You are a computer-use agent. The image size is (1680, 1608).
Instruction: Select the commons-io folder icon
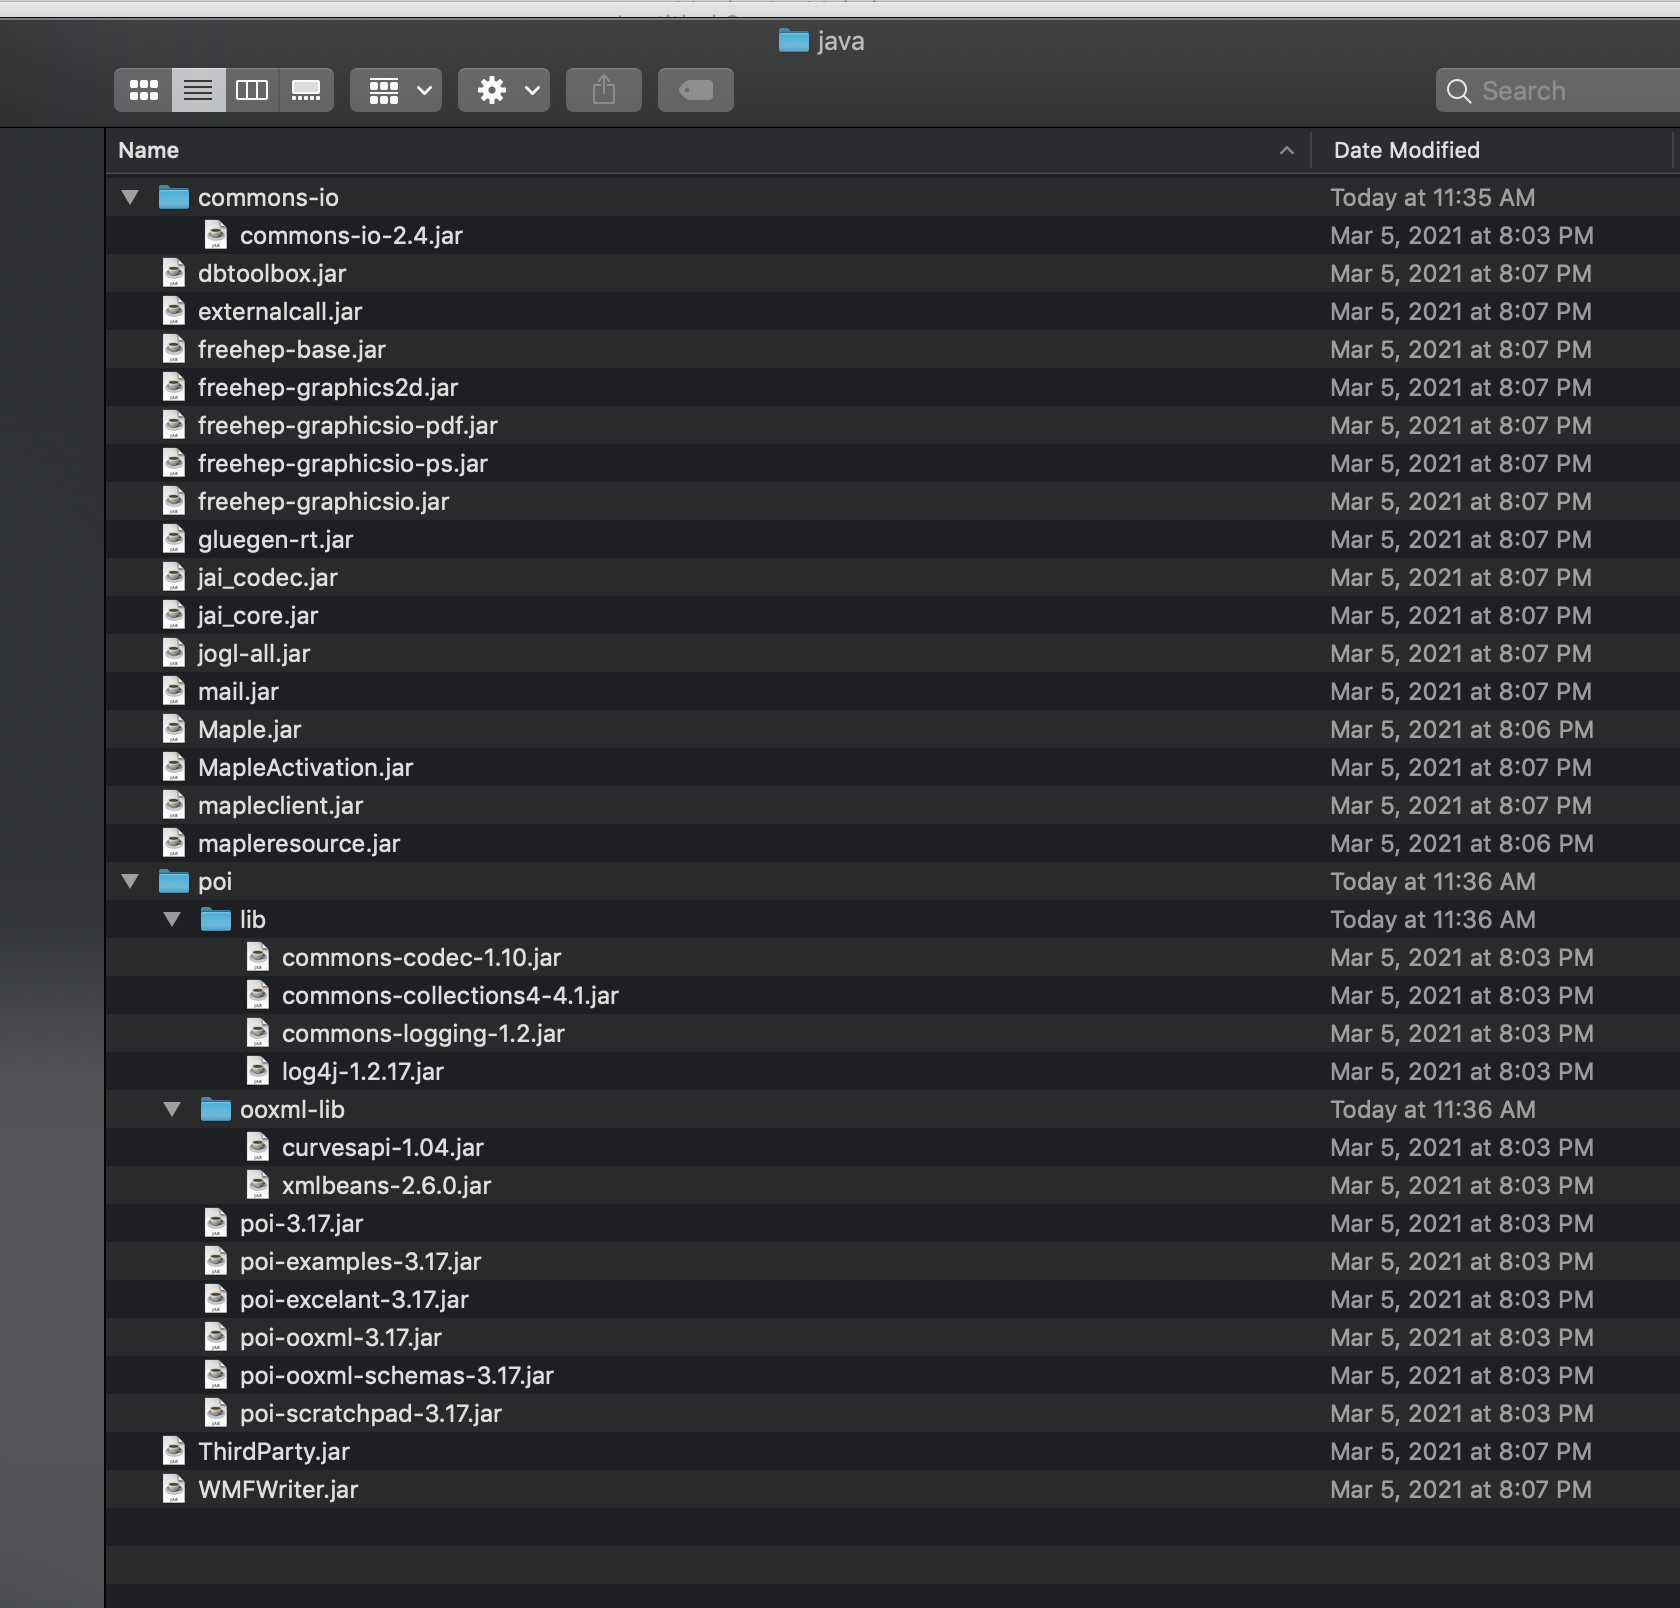pos(174,197)
